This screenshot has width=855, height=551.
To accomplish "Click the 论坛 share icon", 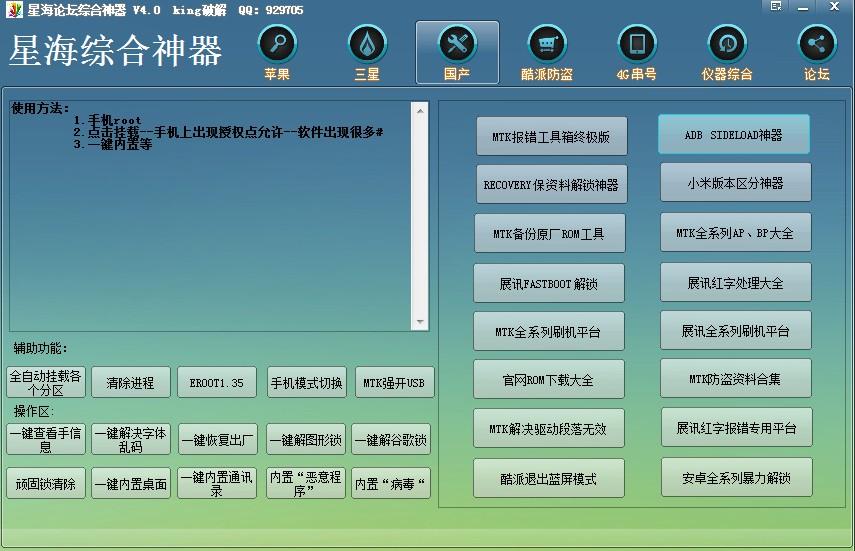I will [x=816, y=45].
